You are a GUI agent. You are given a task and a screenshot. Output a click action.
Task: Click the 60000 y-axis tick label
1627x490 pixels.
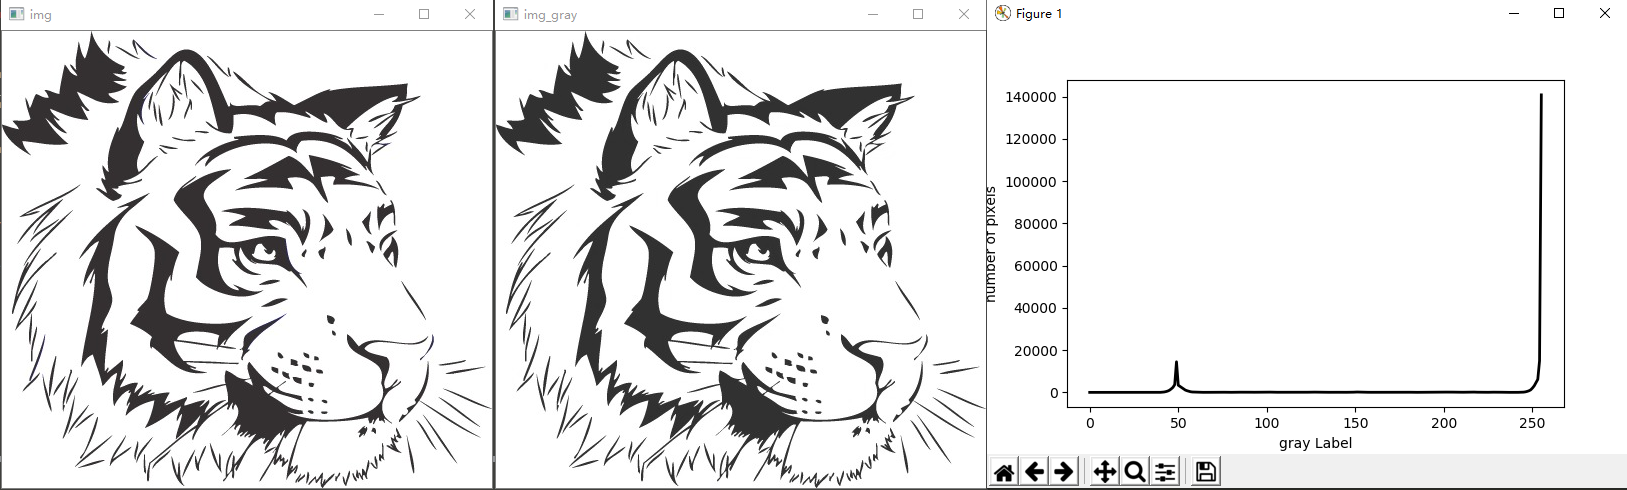click(1035, 266)
